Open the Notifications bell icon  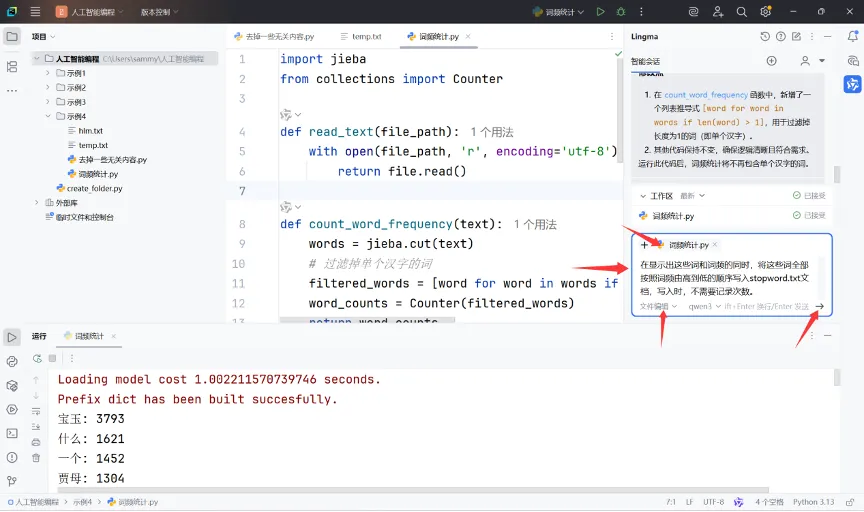coord(852,36)
